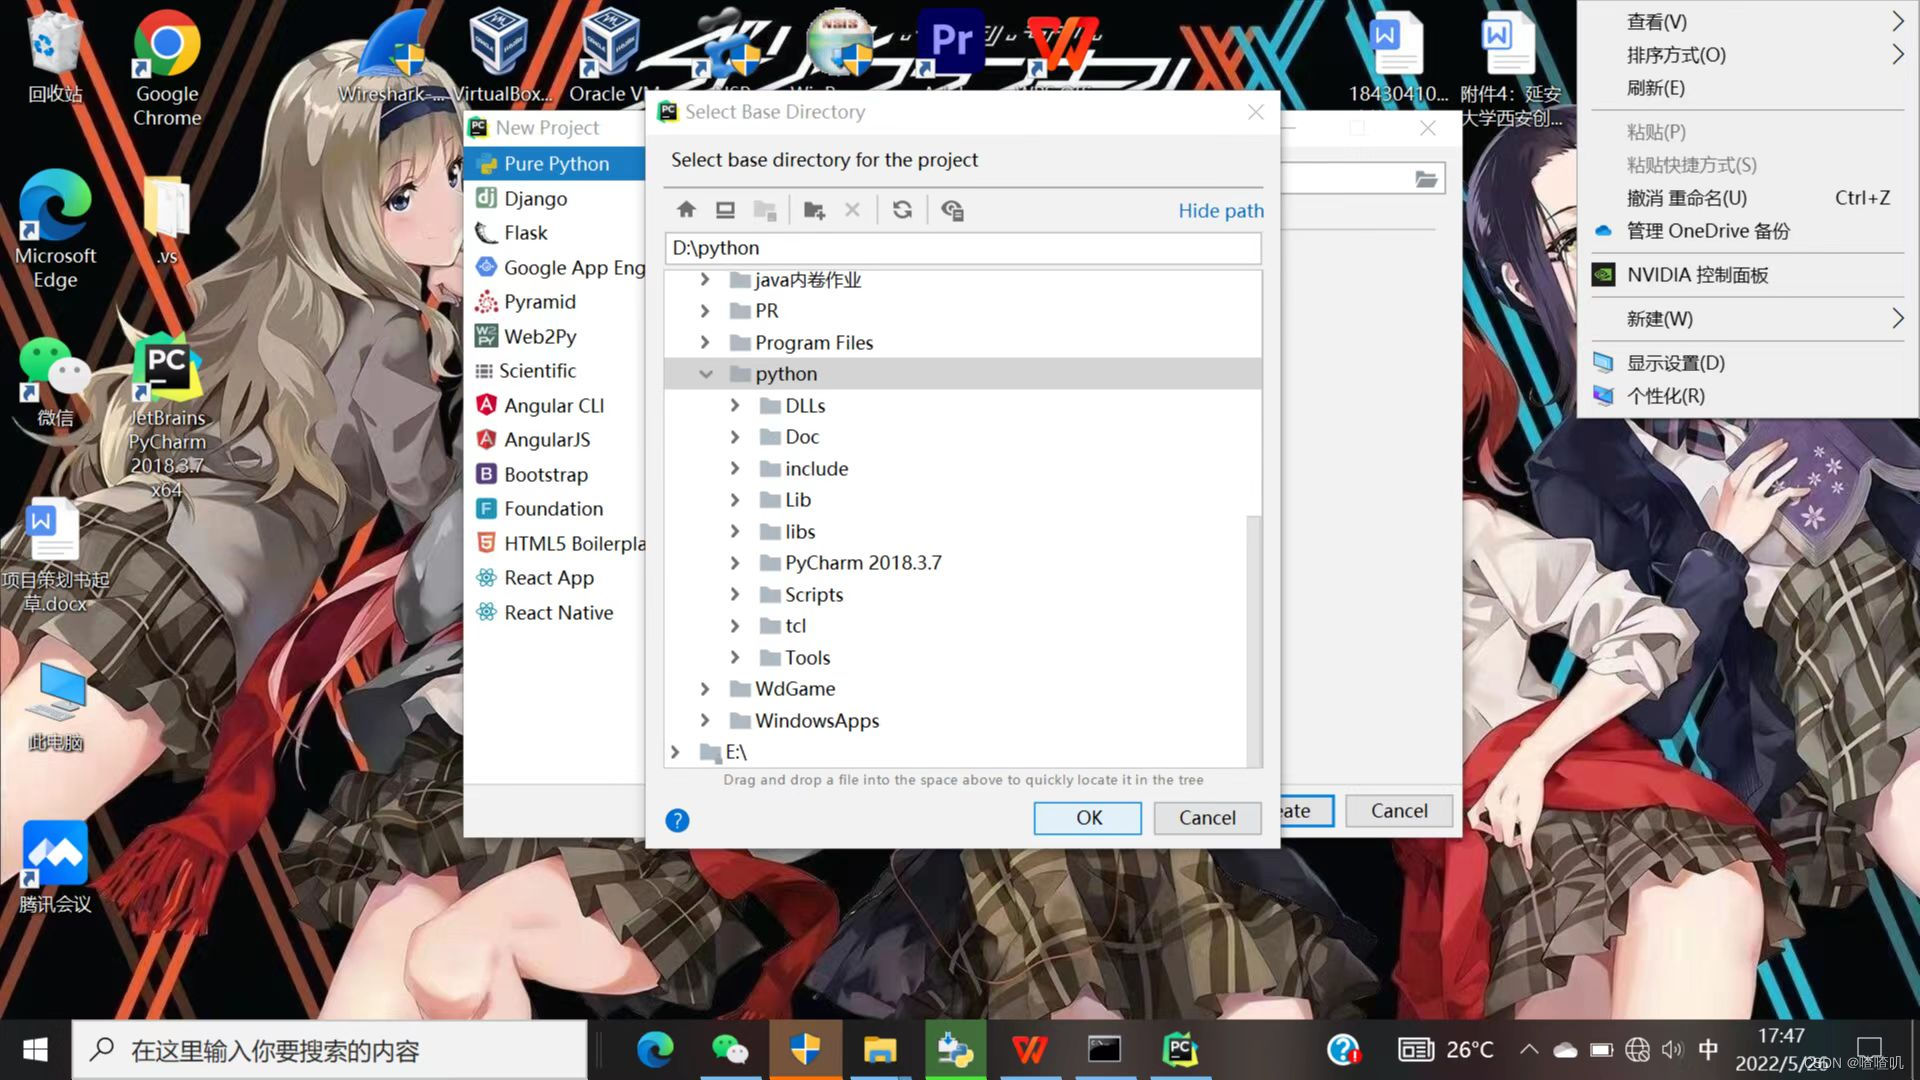Screen dimensions: 1920x1080
Task: Click the blue help question mark icon
Action: (677, 820)
